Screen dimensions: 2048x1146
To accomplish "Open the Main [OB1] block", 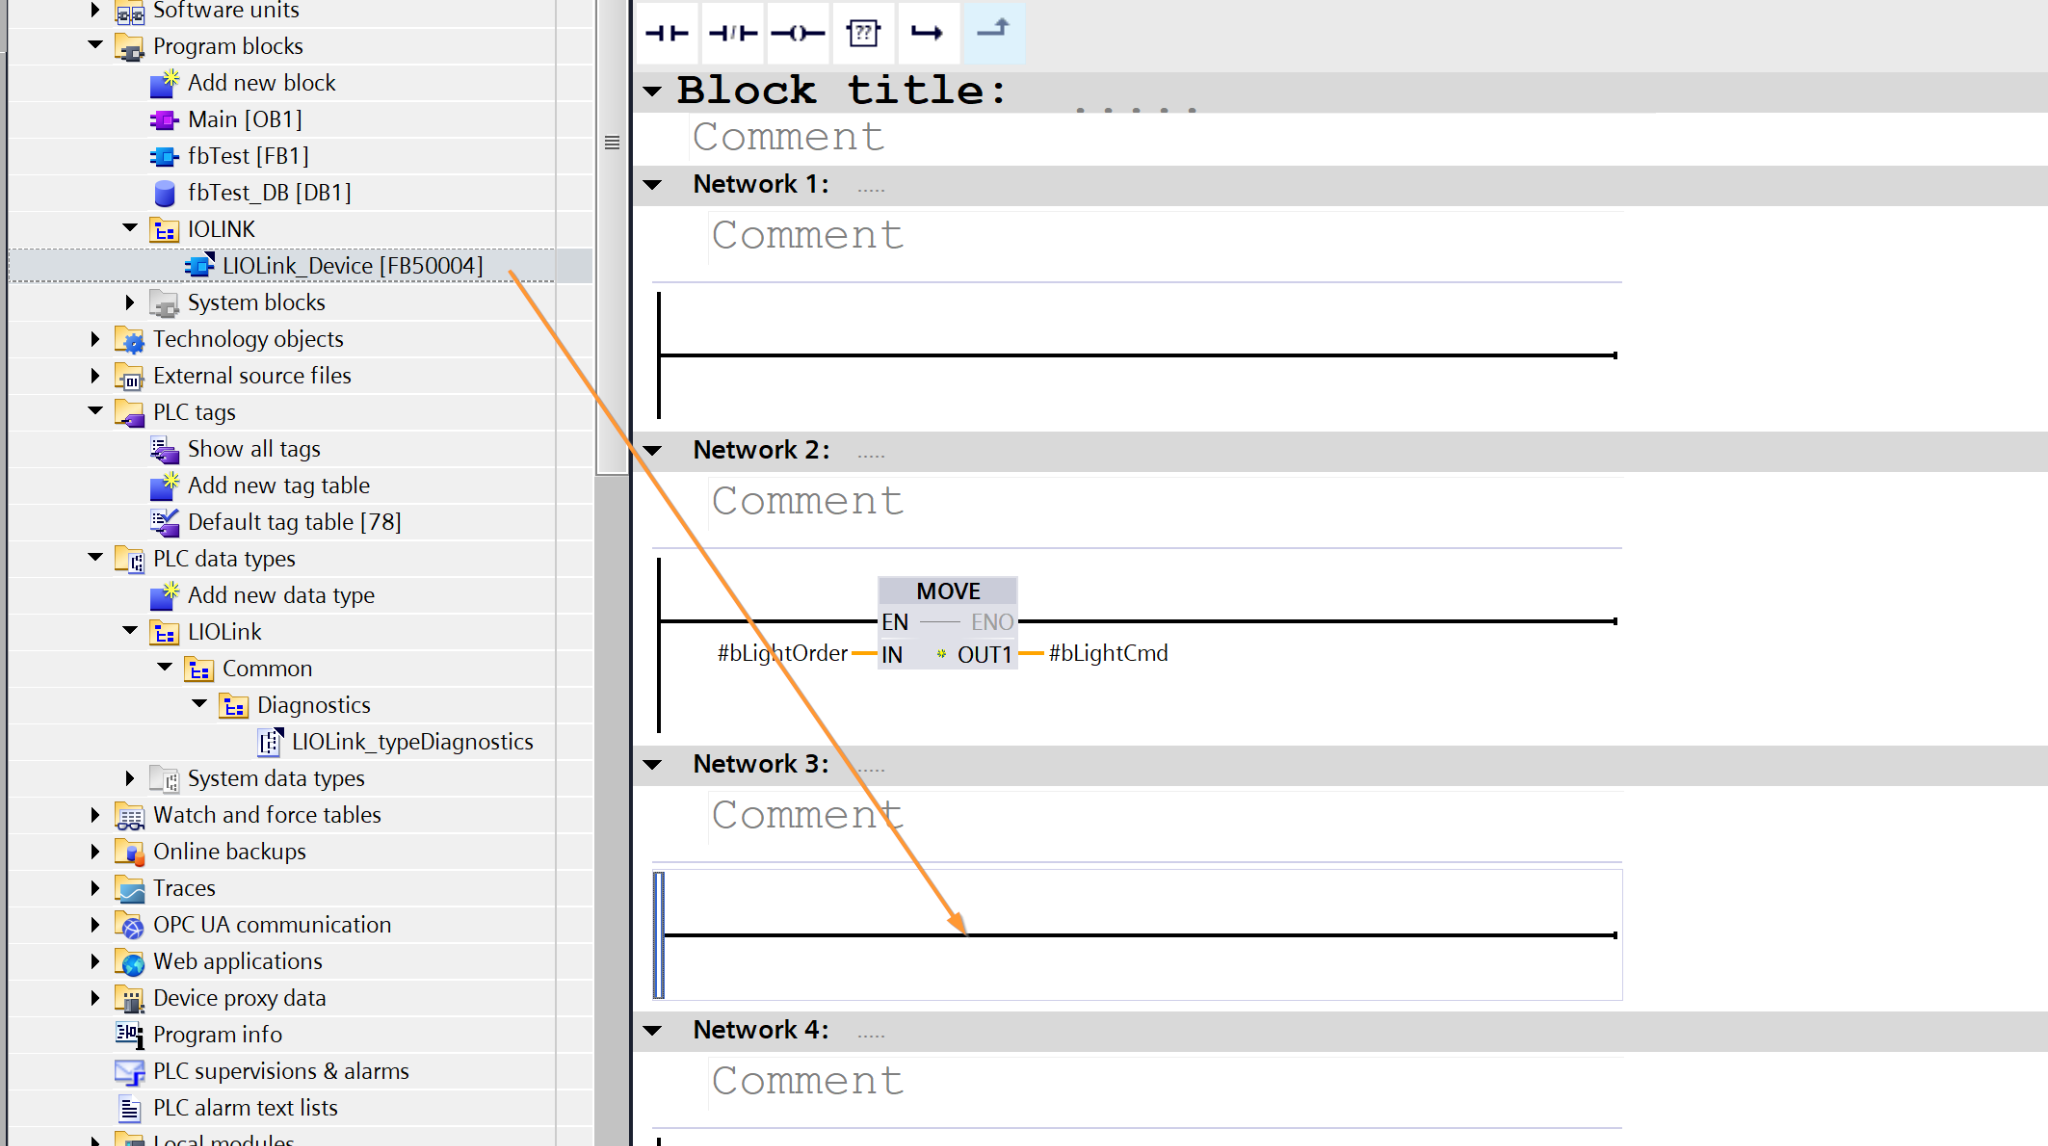I will point(244,119).
